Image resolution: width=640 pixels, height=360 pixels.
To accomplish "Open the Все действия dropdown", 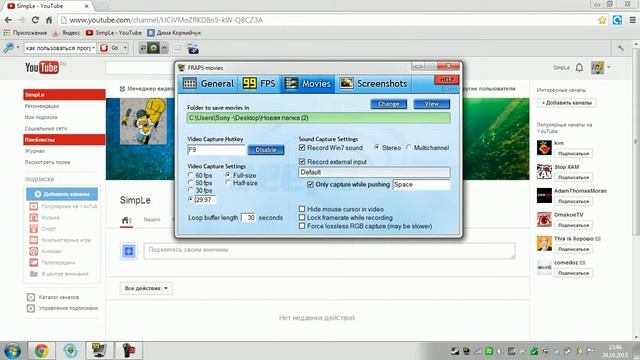I will [x=146, y=288].
